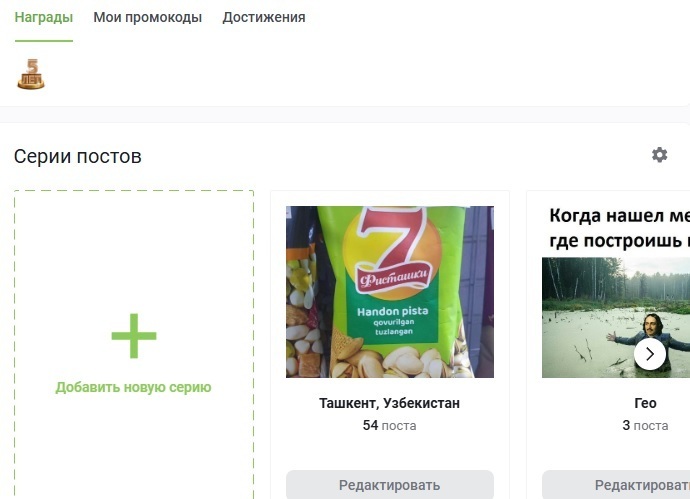Click the 54 поста count
The height and width of the screenshot is (499, 690).
(389, 426)
